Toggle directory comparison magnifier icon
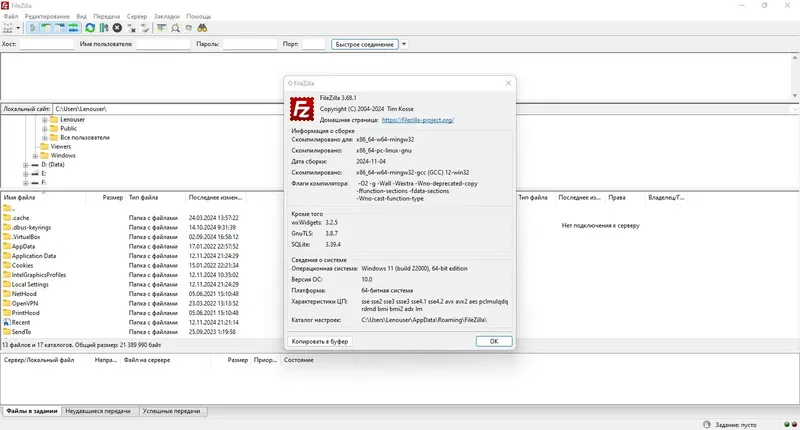This screenshot has height=430, width=800. [x=176, y=28]
